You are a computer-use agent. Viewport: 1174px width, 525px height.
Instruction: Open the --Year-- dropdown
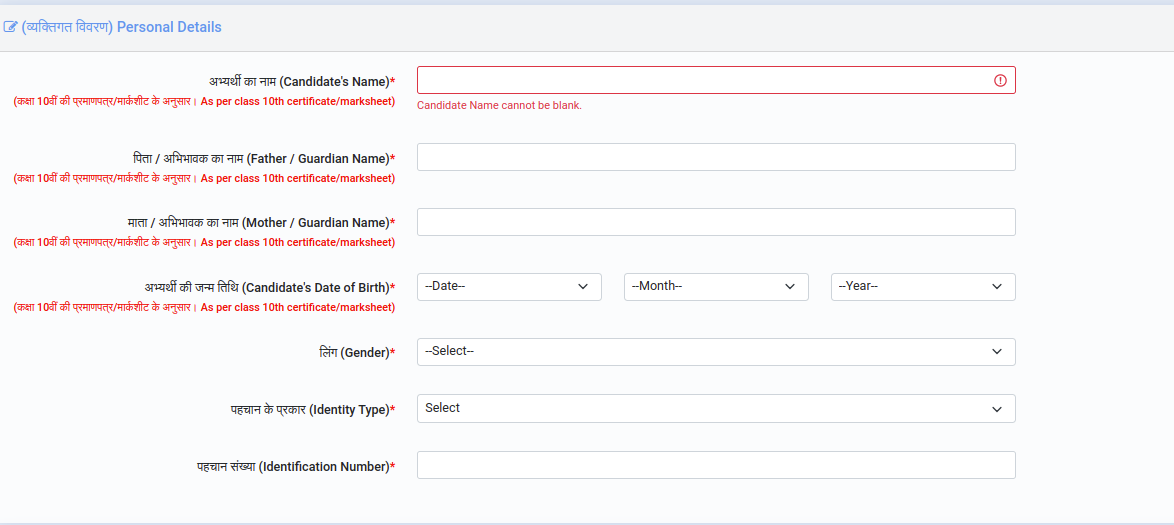click(923, 287)
